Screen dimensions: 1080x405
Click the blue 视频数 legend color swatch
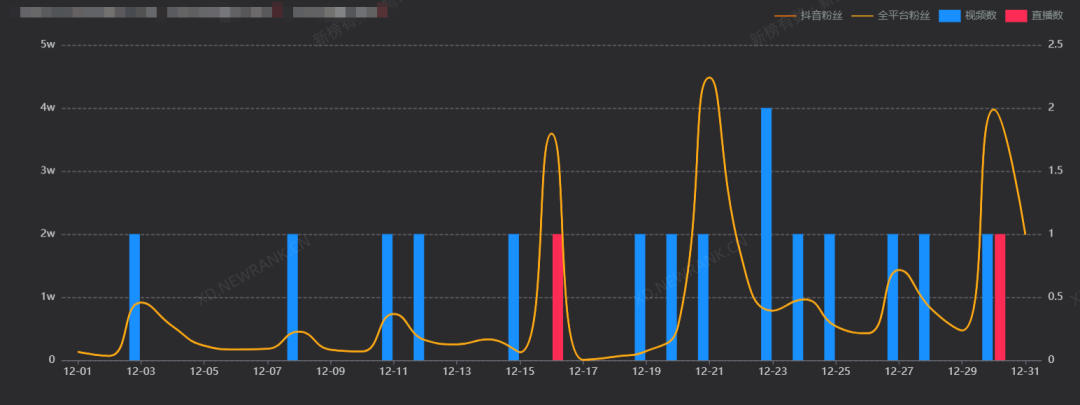948,17
